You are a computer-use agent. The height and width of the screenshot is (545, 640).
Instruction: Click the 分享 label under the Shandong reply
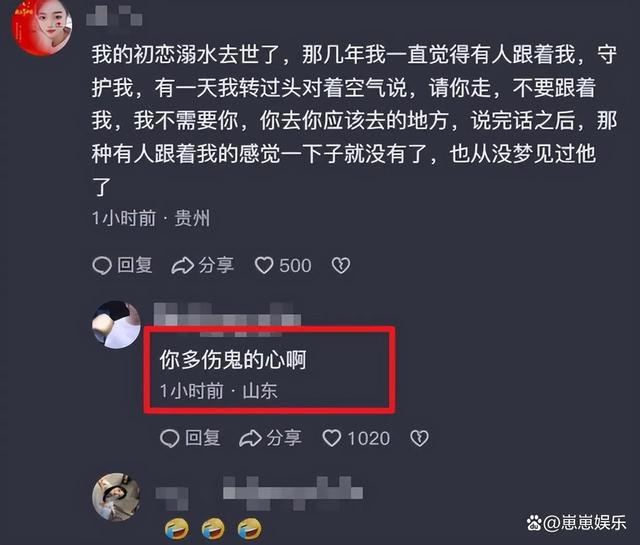(x=284, y=438)
